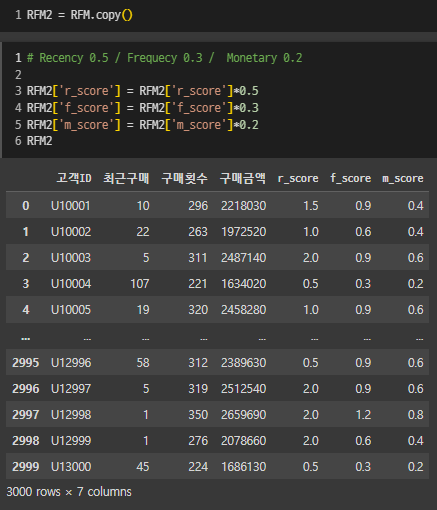The height and width of the screenshot is (510, 437).
Task: Click the 'm_score' column header
Action: (403, 178)
